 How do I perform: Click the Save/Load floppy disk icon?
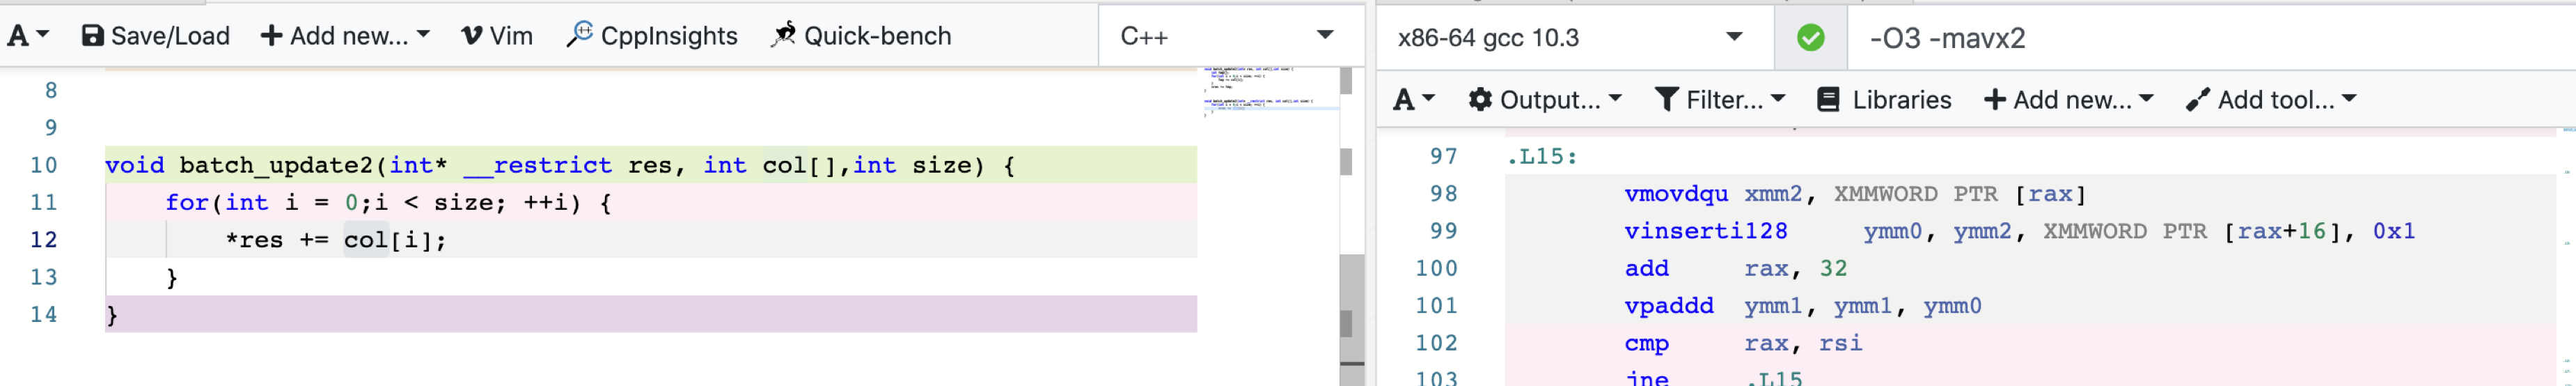pyautogui.click(x=92, y=36)
